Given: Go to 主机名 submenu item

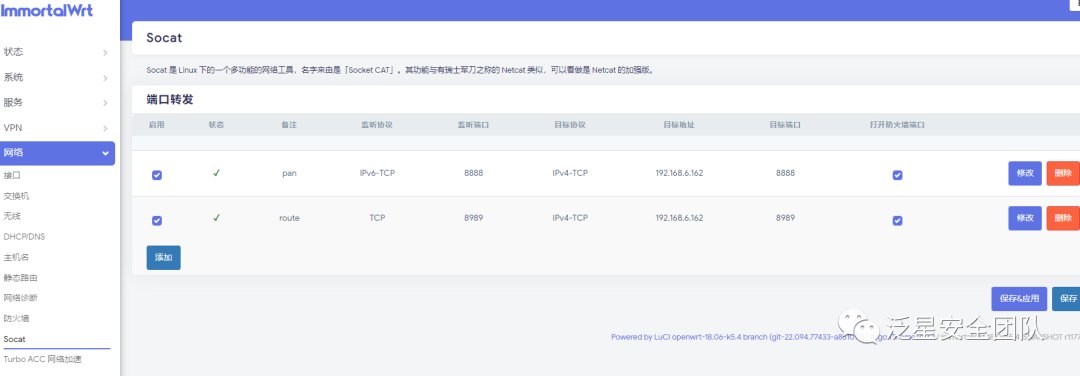Looking at the screenshot, I should 16,257.
